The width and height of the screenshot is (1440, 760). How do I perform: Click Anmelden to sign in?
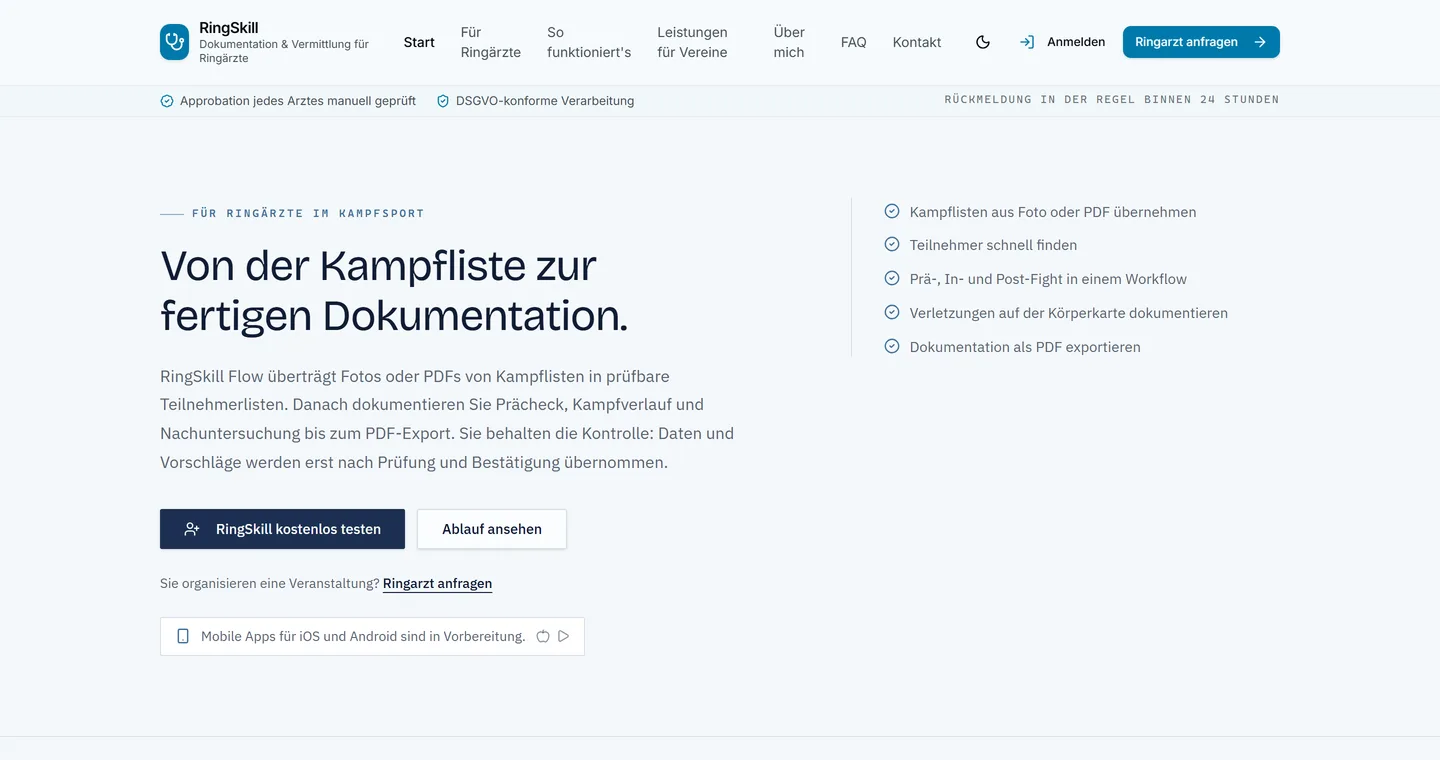1076,42
